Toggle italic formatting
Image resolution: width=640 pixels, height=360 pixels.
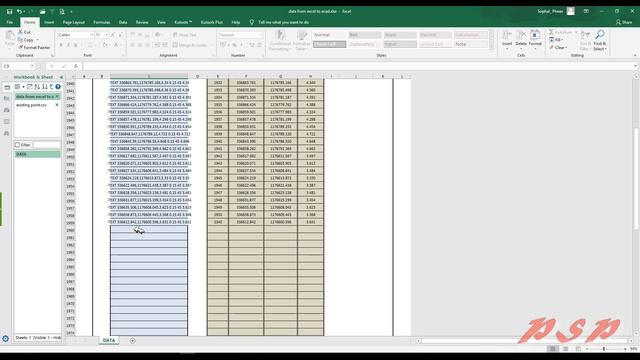[68, 45]
